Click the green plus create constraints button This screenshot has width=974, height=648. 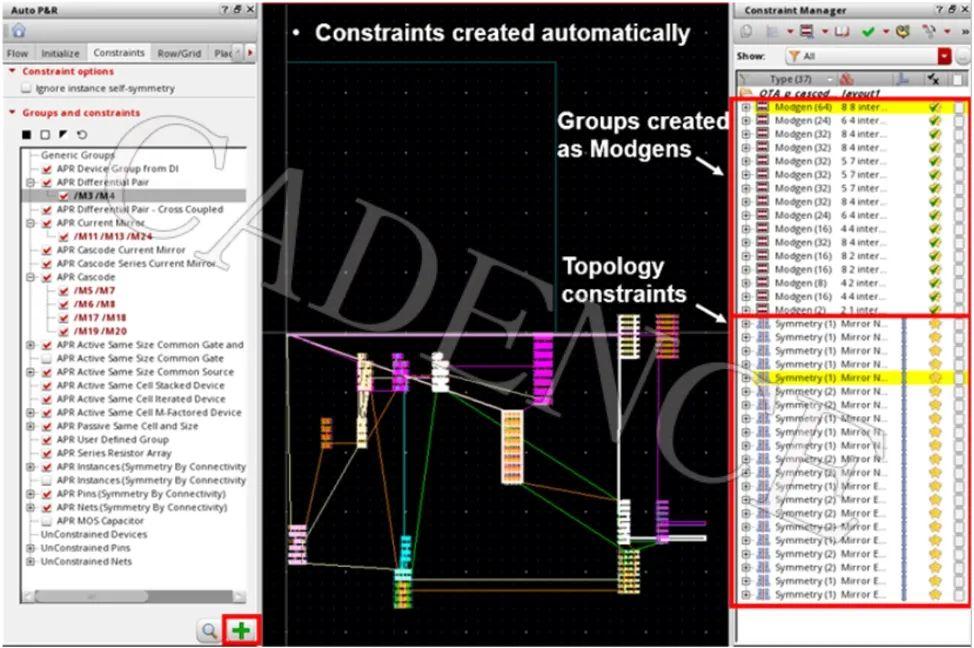240,631
